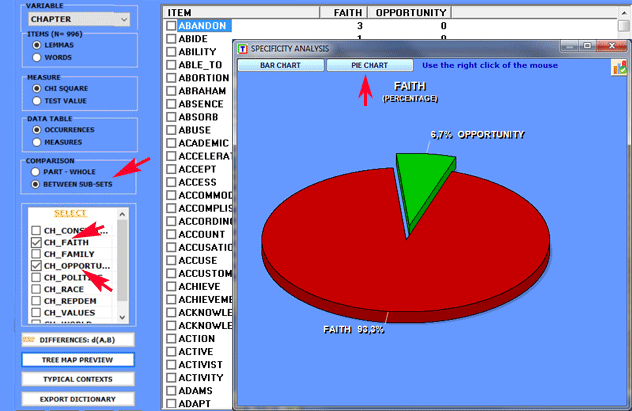Check the ABIDE item checkbox
Viewport: 632px width, 411px height.
click(x=171, y=39)
